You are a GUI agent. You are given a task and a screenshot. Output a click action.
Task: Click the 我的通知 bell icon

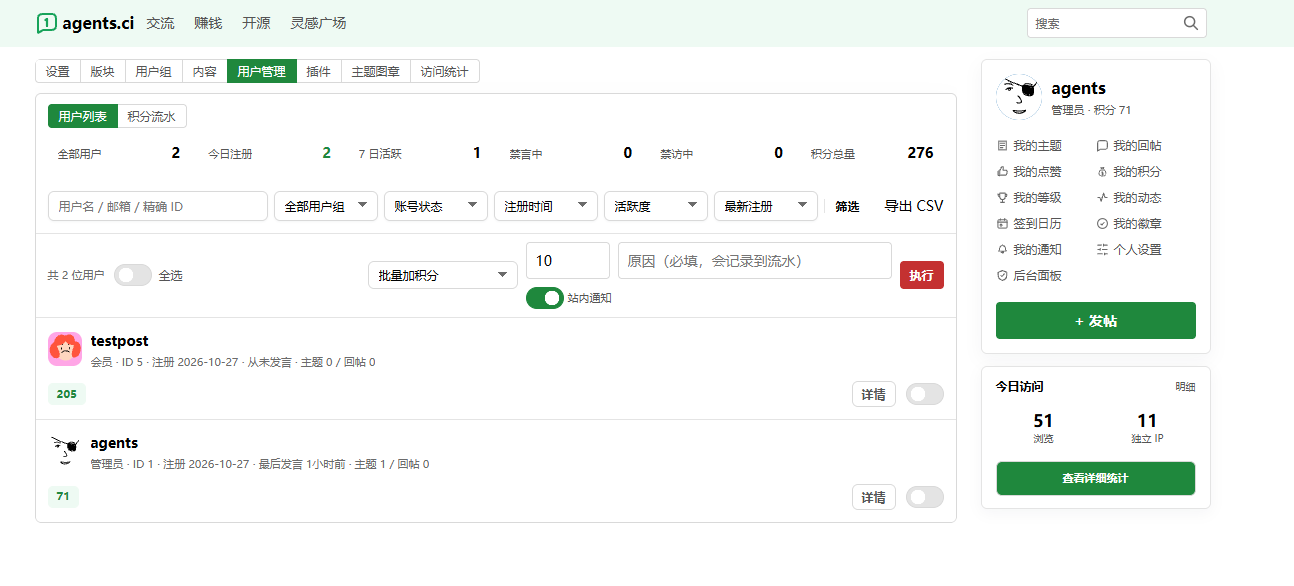point(1003,250)
